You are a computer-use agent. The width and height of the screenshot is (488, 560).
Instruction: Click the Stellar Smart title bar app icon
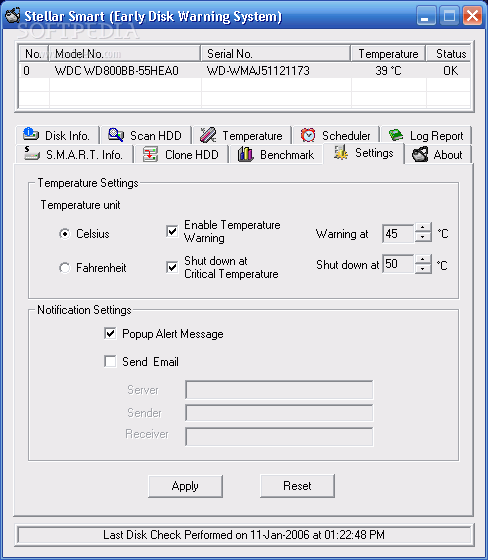(13, 15)
